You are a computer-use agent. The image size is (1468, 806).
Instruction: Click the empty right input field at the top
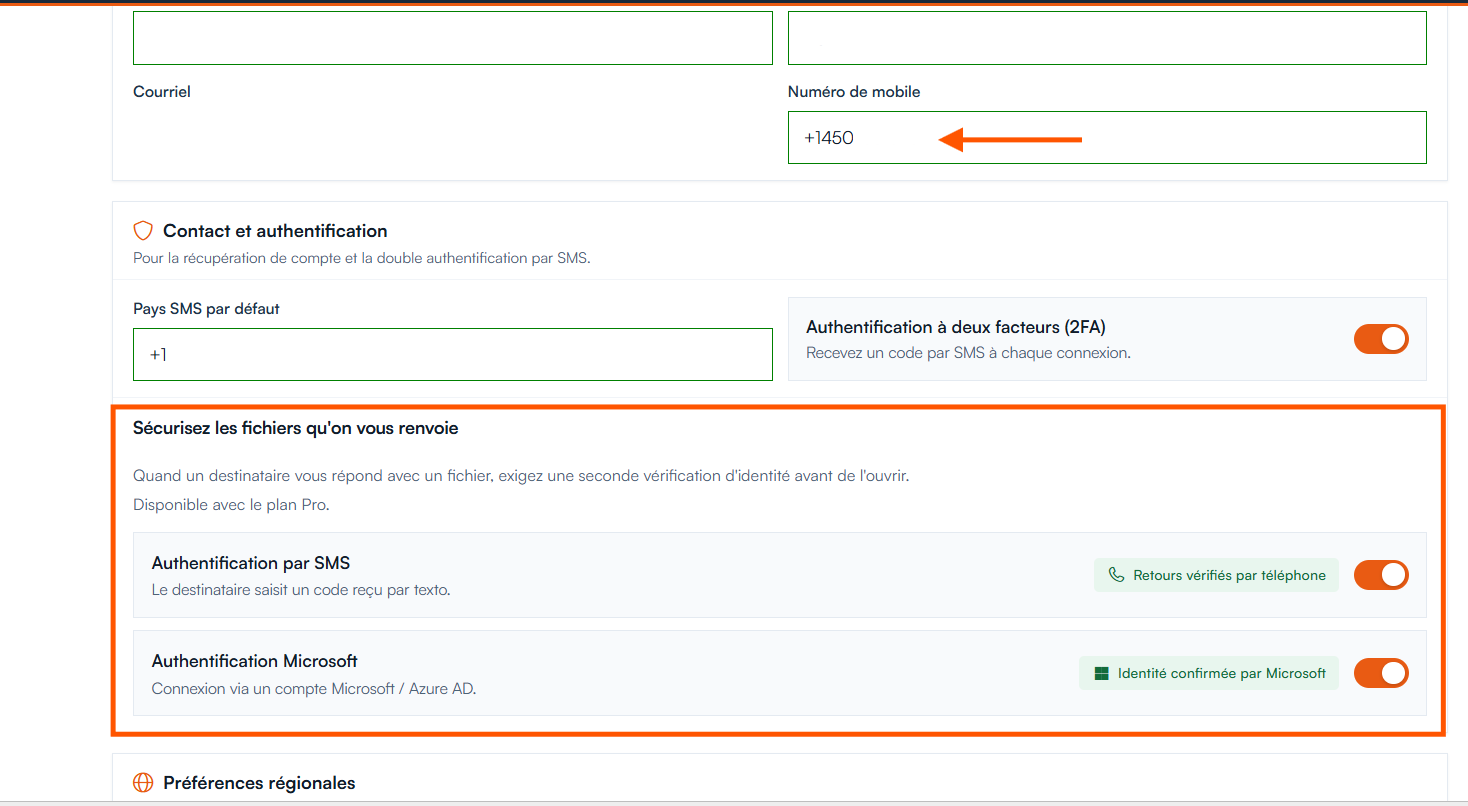[x=1107, y=38]
